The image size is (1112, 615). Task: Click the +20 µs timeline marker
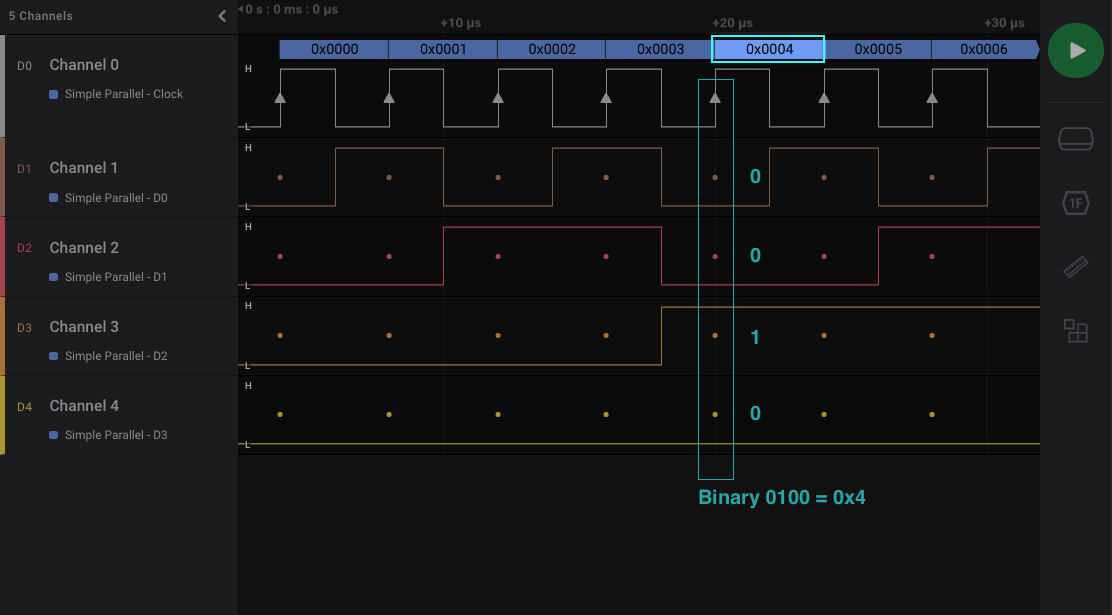click(x=733, y=22)
